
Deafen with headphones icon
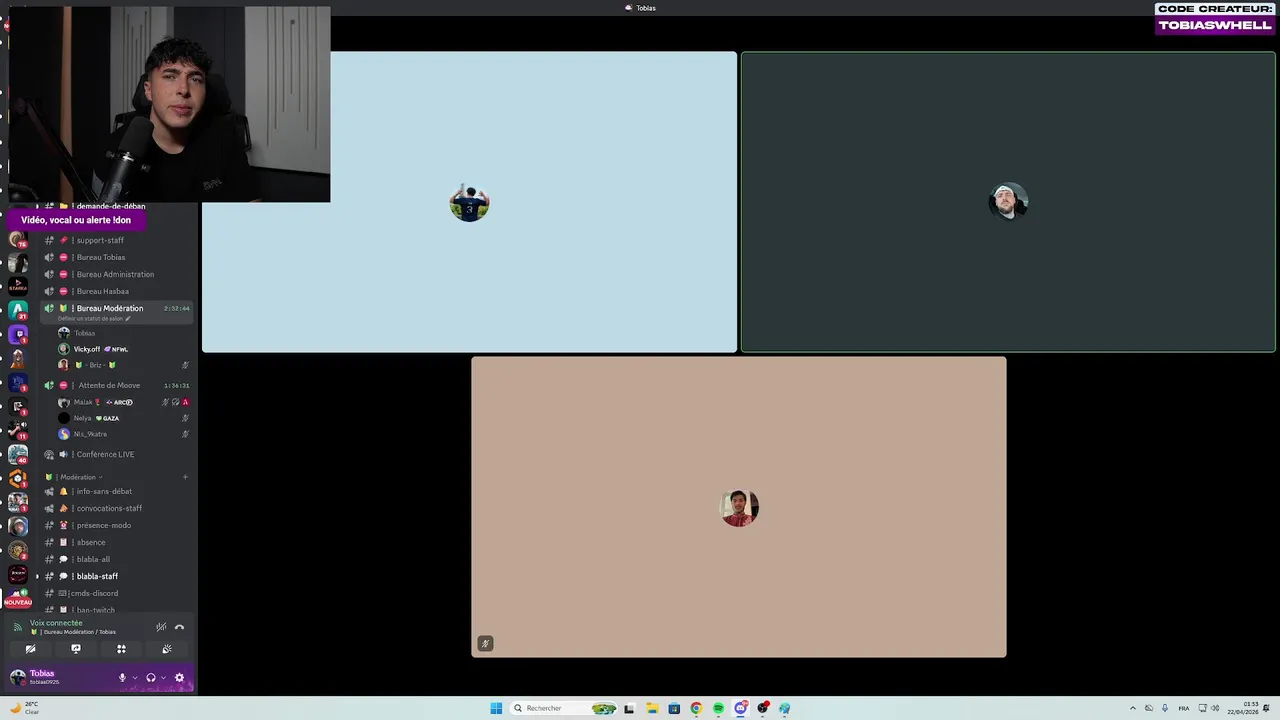click(x=151, y=677)
